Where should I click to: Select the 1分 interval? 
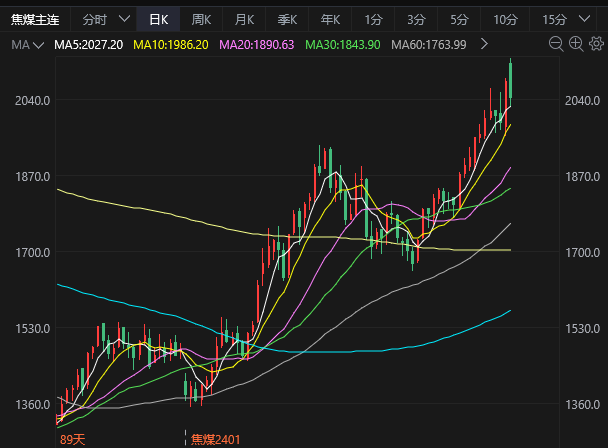(x=373, y=19)
